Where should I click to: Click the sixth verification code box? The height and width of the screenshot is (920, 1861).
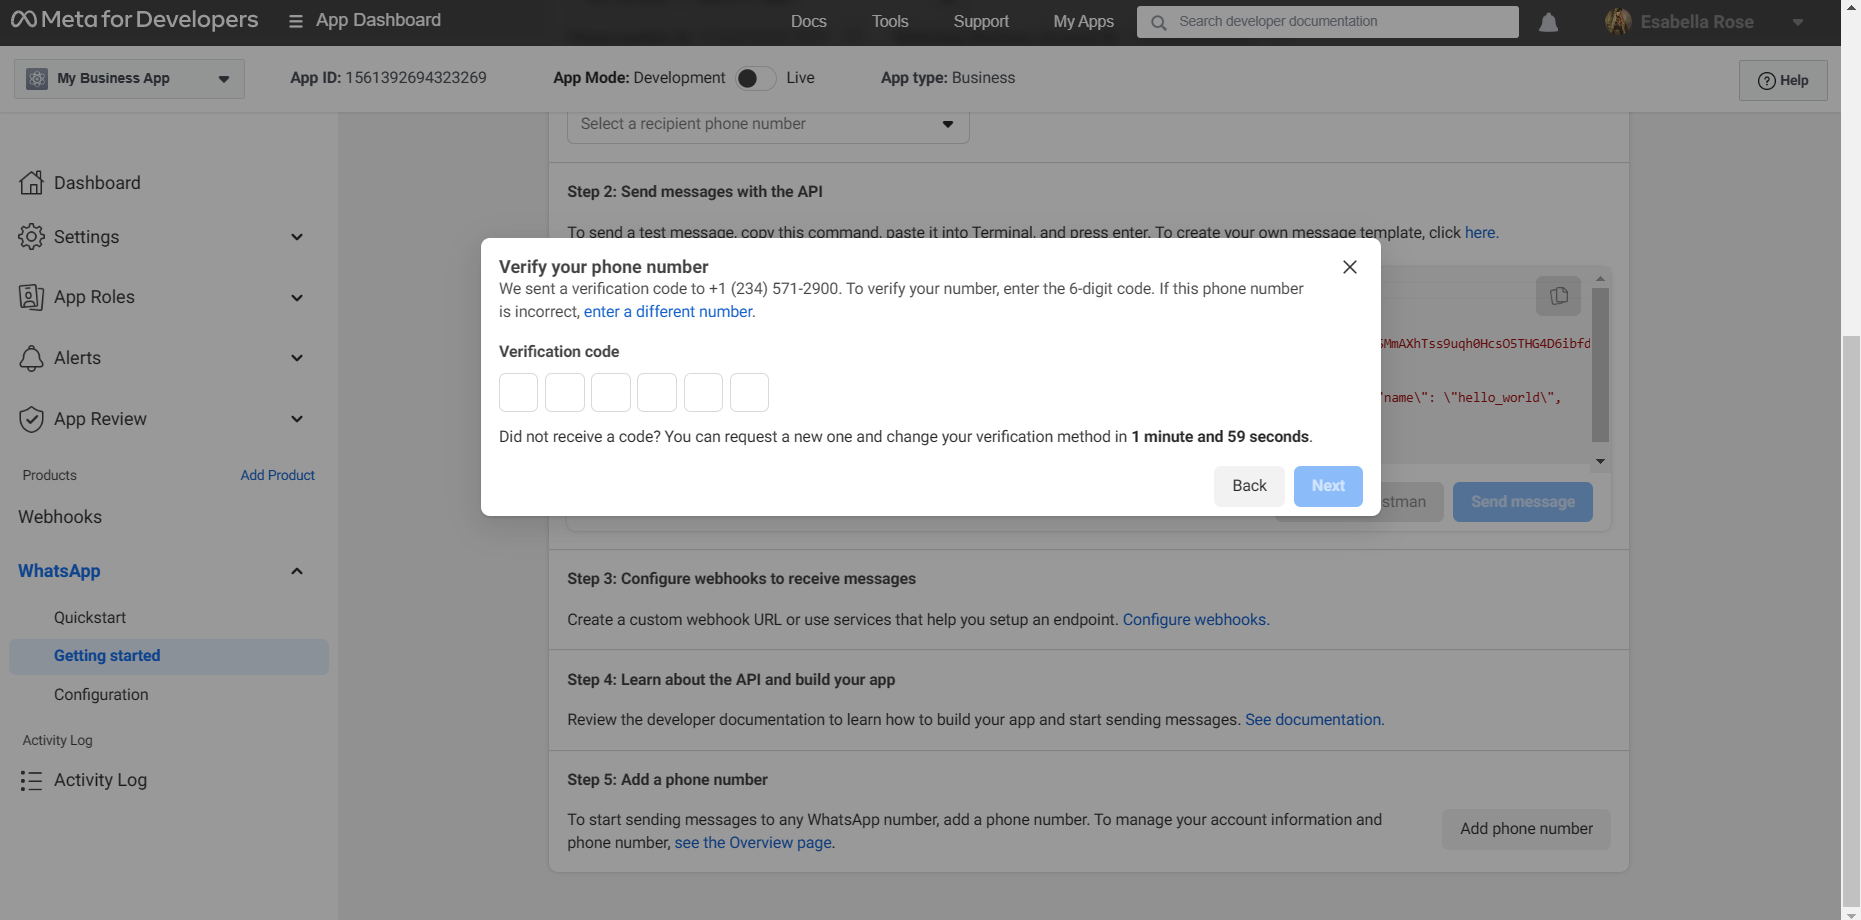pos(749,392)
